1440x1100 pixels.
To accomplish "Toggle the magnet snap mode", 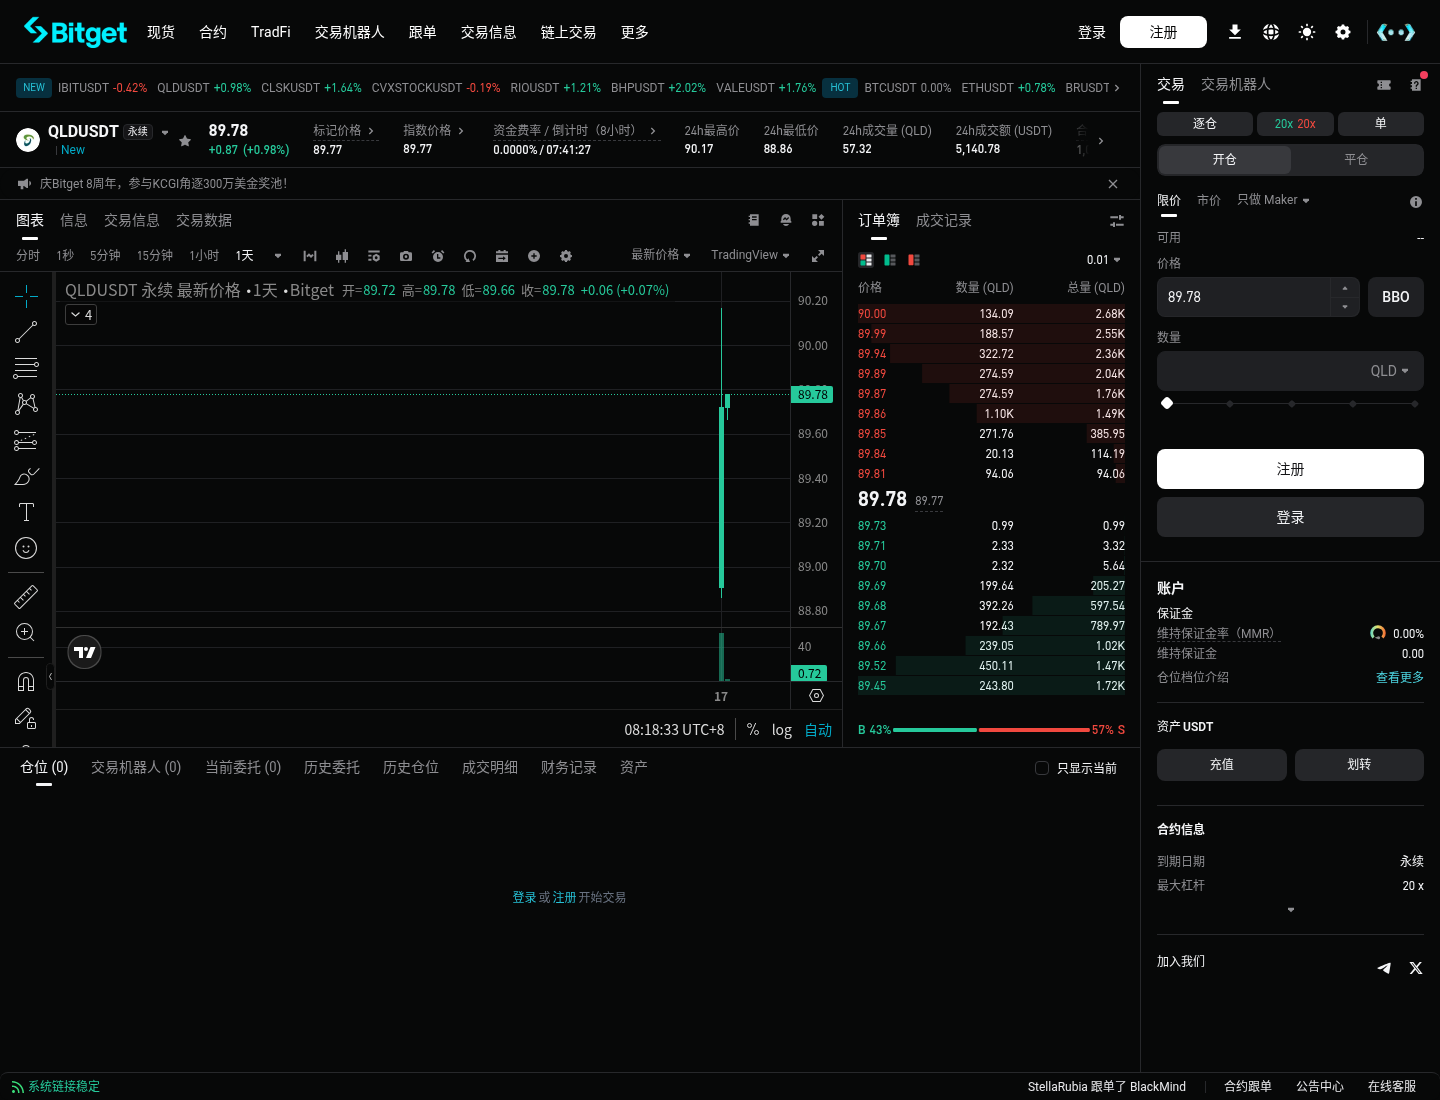I will point(26,682).
